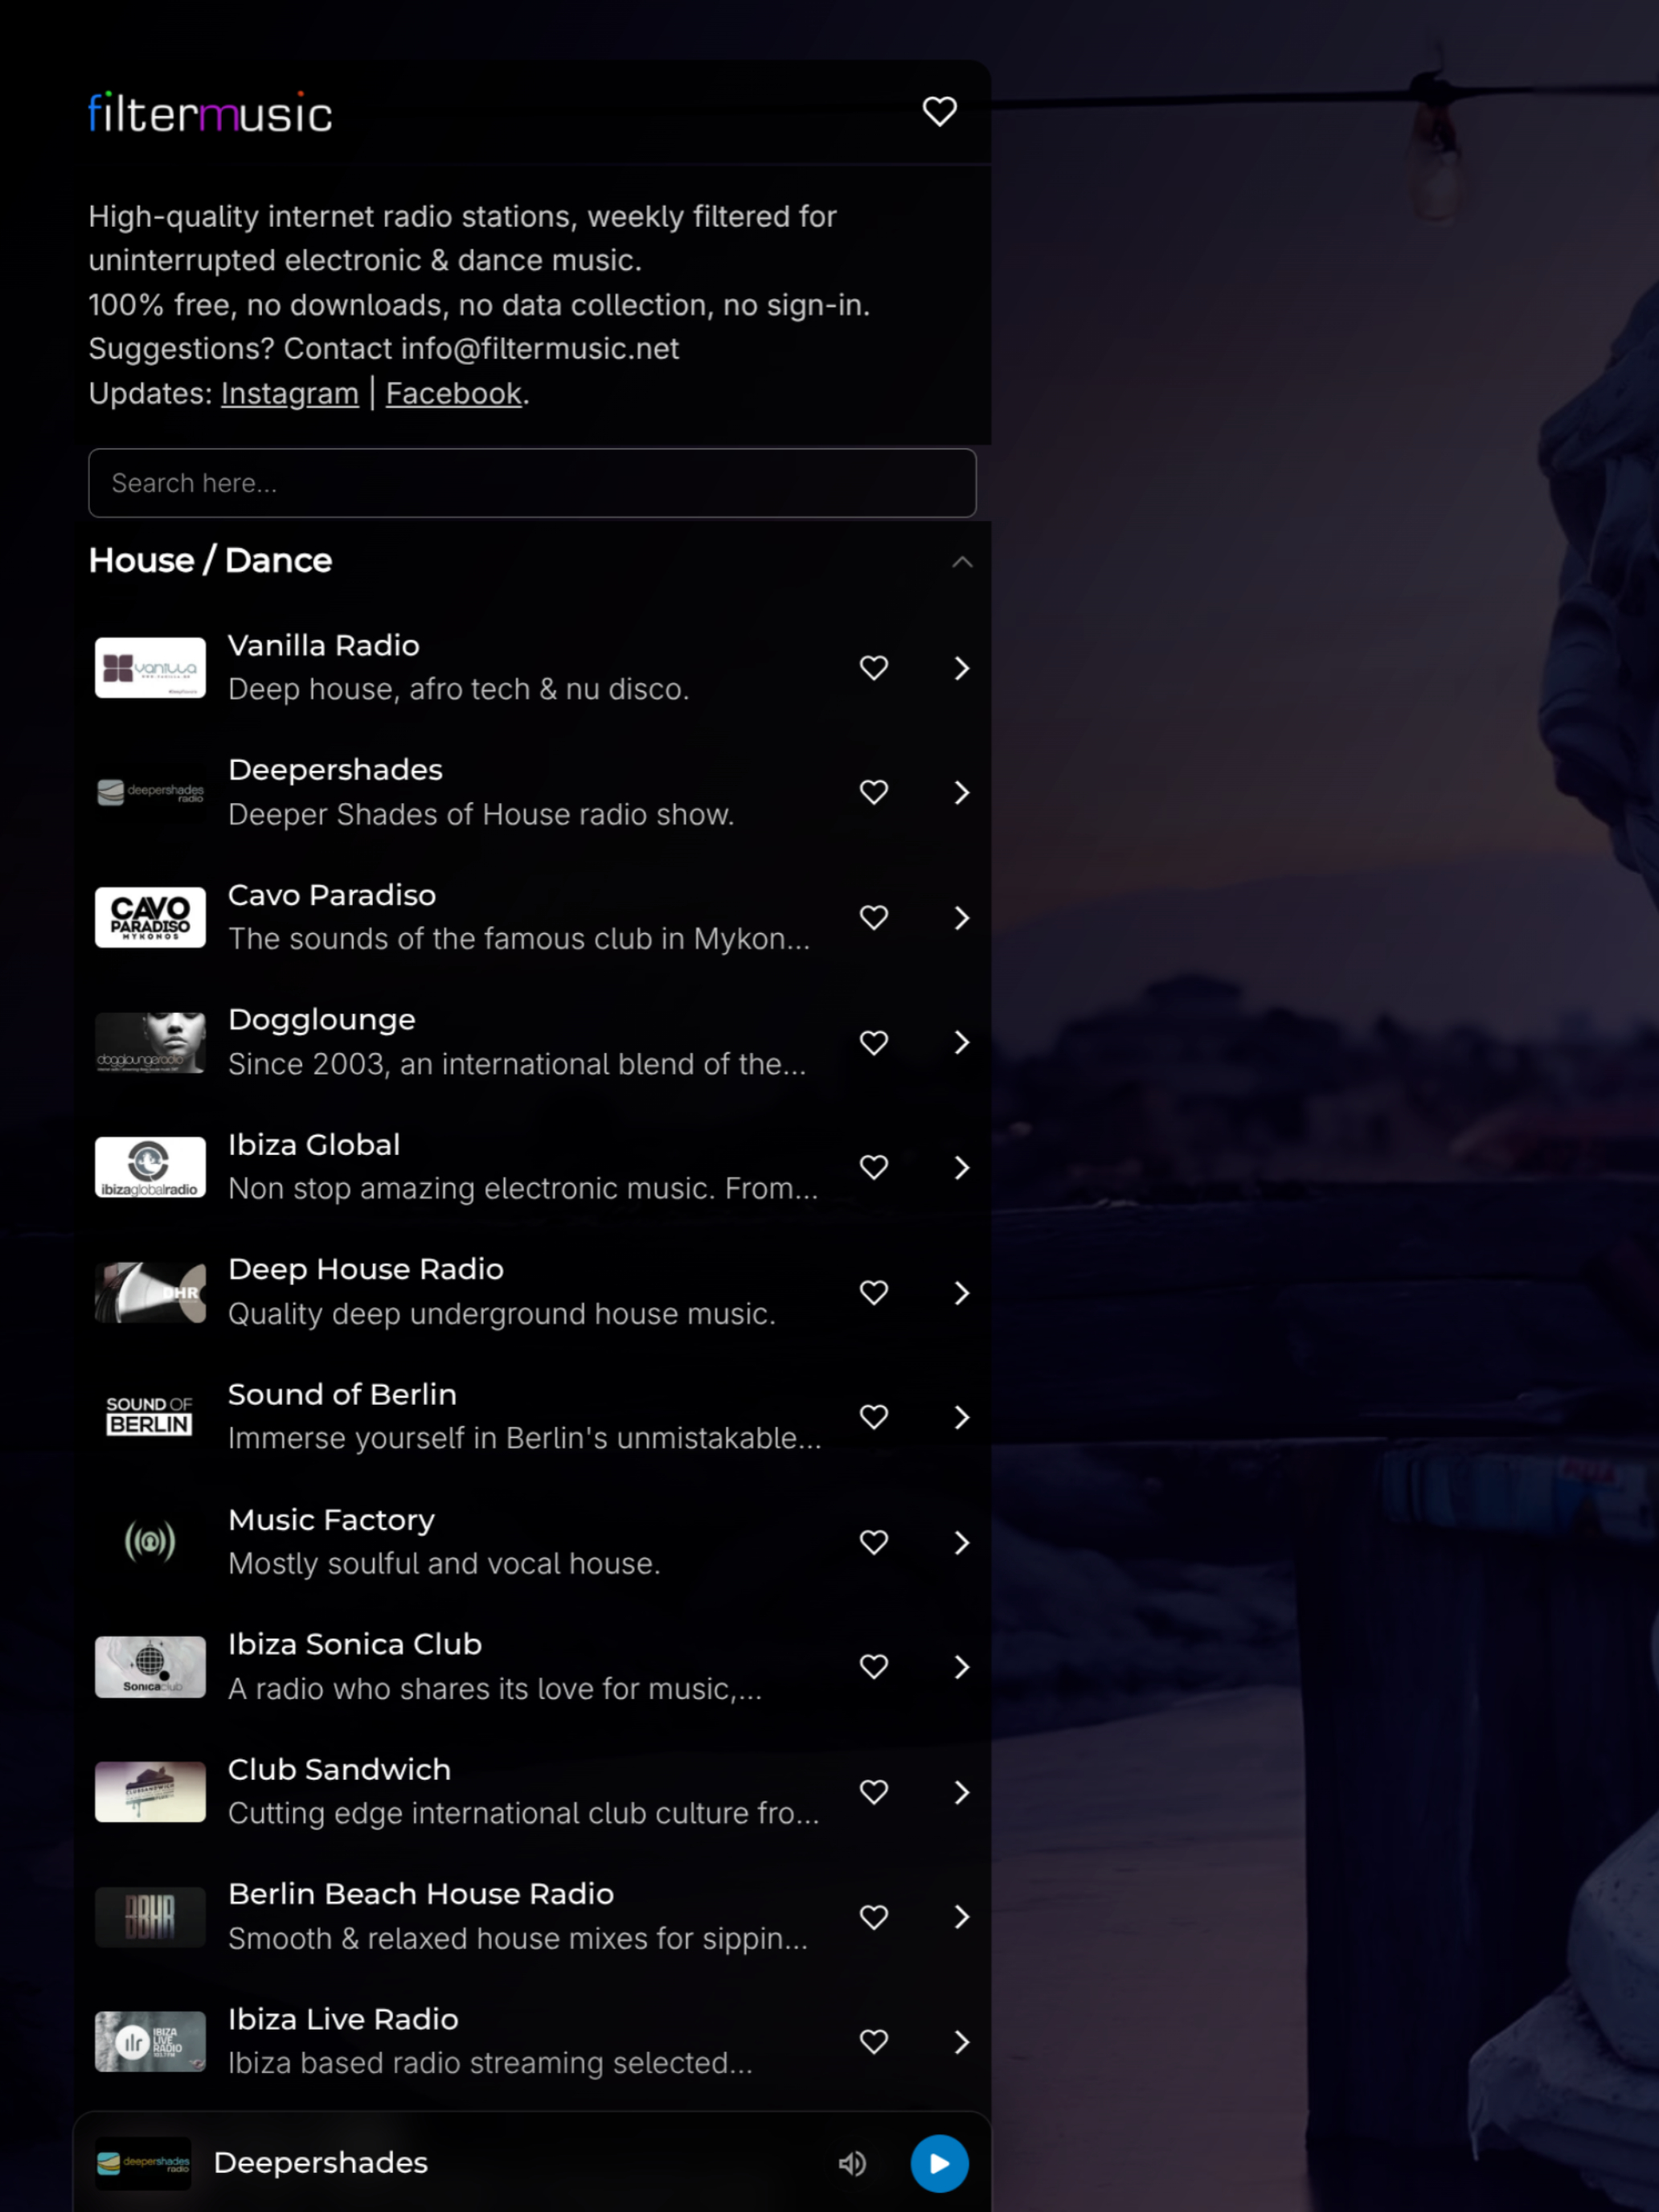Expand Berlin Beach House Radio chevron

point(962,1917)
